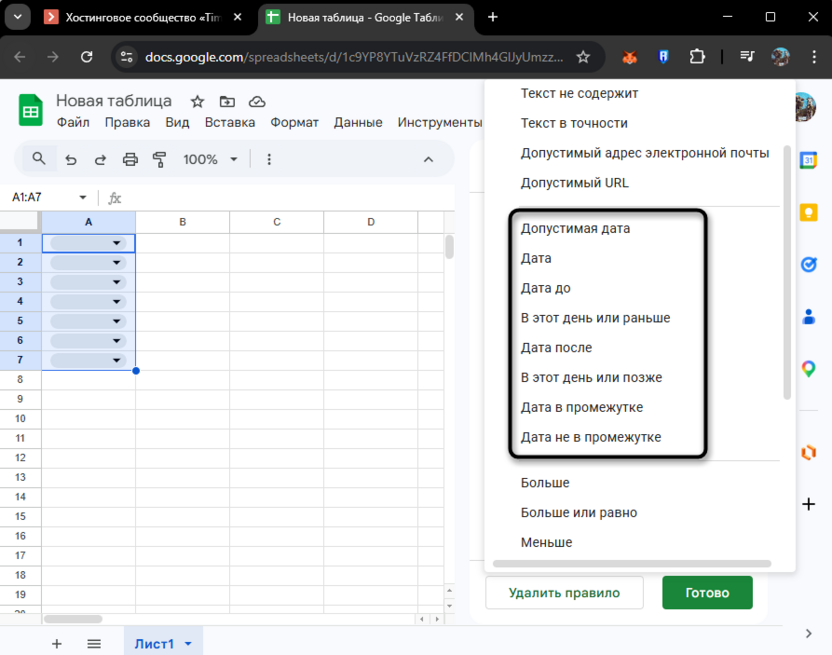Open Google Keep in side panel
The width and height of the screenshot is (832, 655).
tap(809, 212)
